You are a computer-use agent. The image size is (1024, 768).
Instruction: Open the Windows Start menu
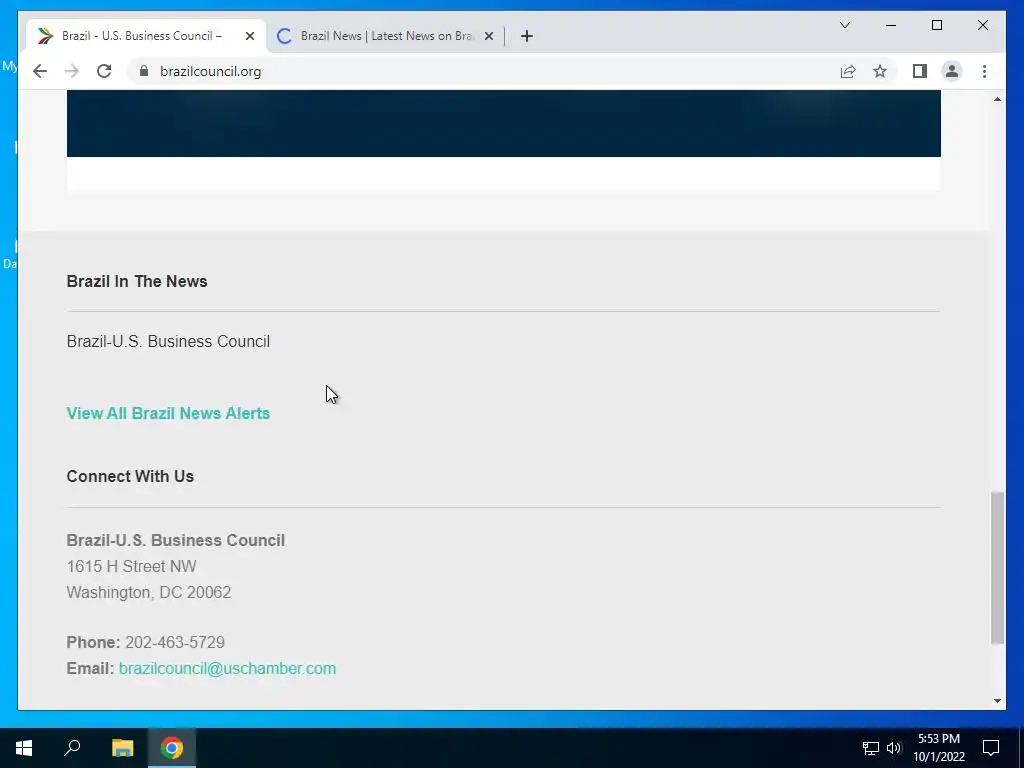pos(24,748)
